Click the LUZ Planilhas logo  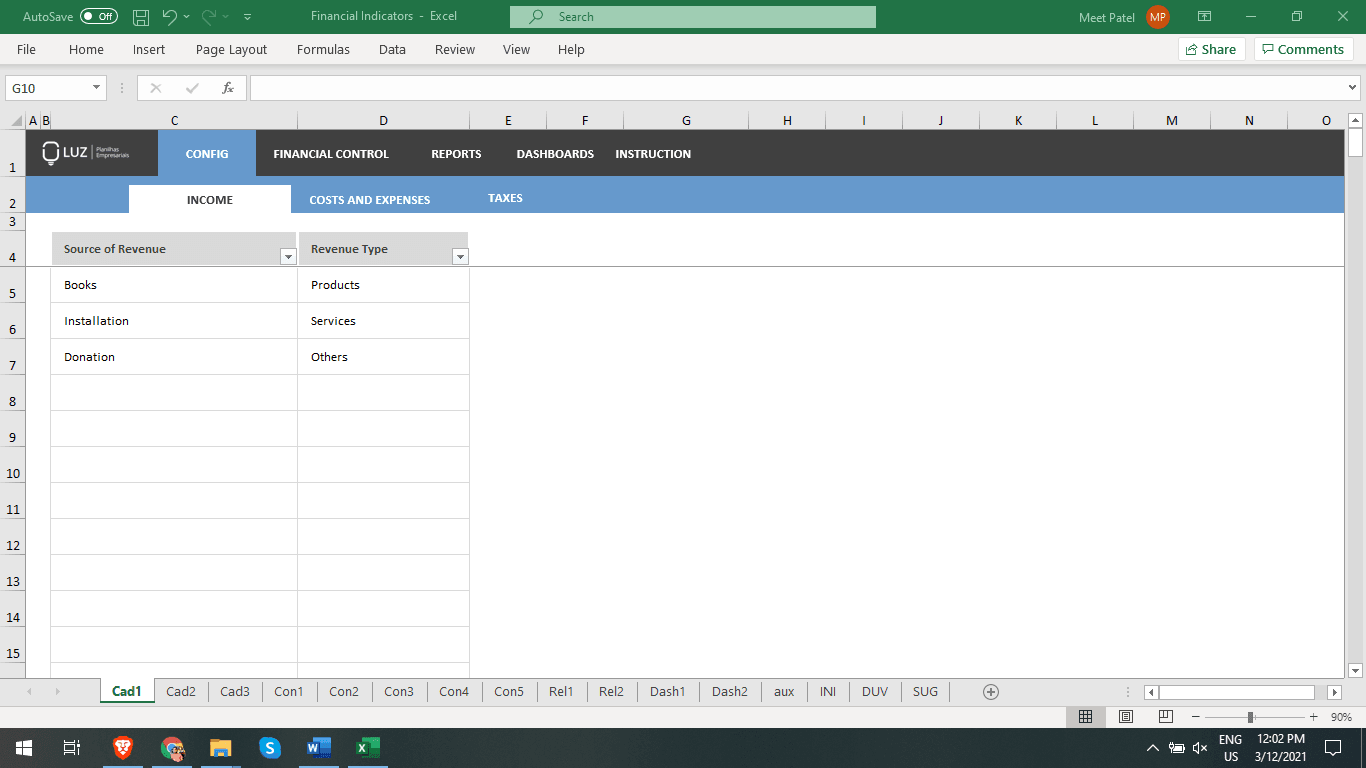click(x=85, y=153)
